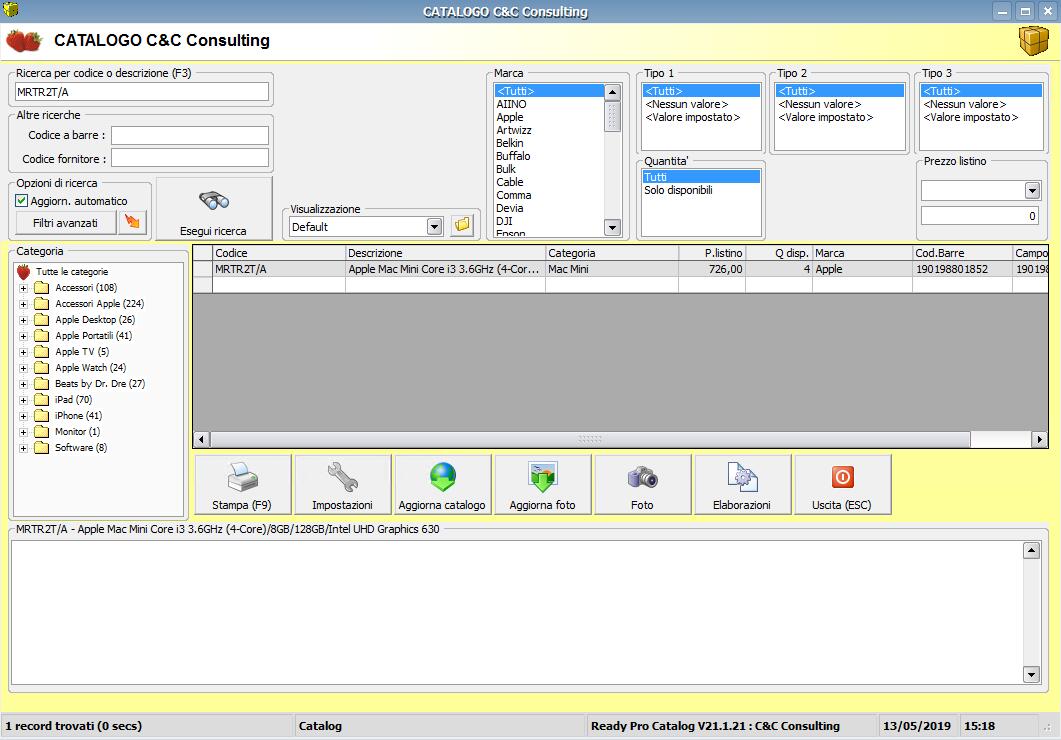Image resolution: width=1061 pixels, height=740 pixels.
Task: Sort table by Q disp. column header
Action: coord(779,253)
